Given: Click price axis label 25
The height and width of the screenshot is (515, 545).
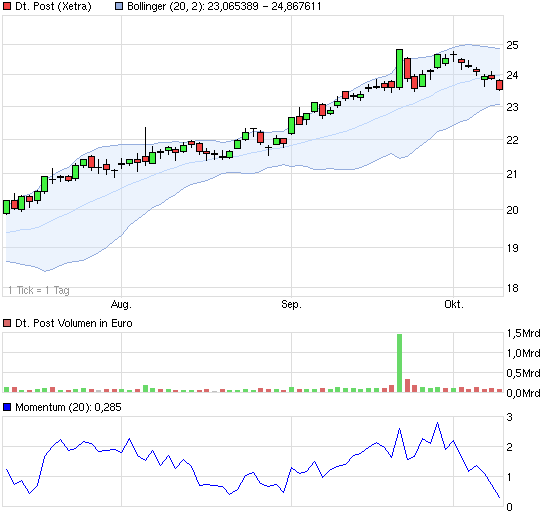Looking at the screenshot, I should point(512,45).
